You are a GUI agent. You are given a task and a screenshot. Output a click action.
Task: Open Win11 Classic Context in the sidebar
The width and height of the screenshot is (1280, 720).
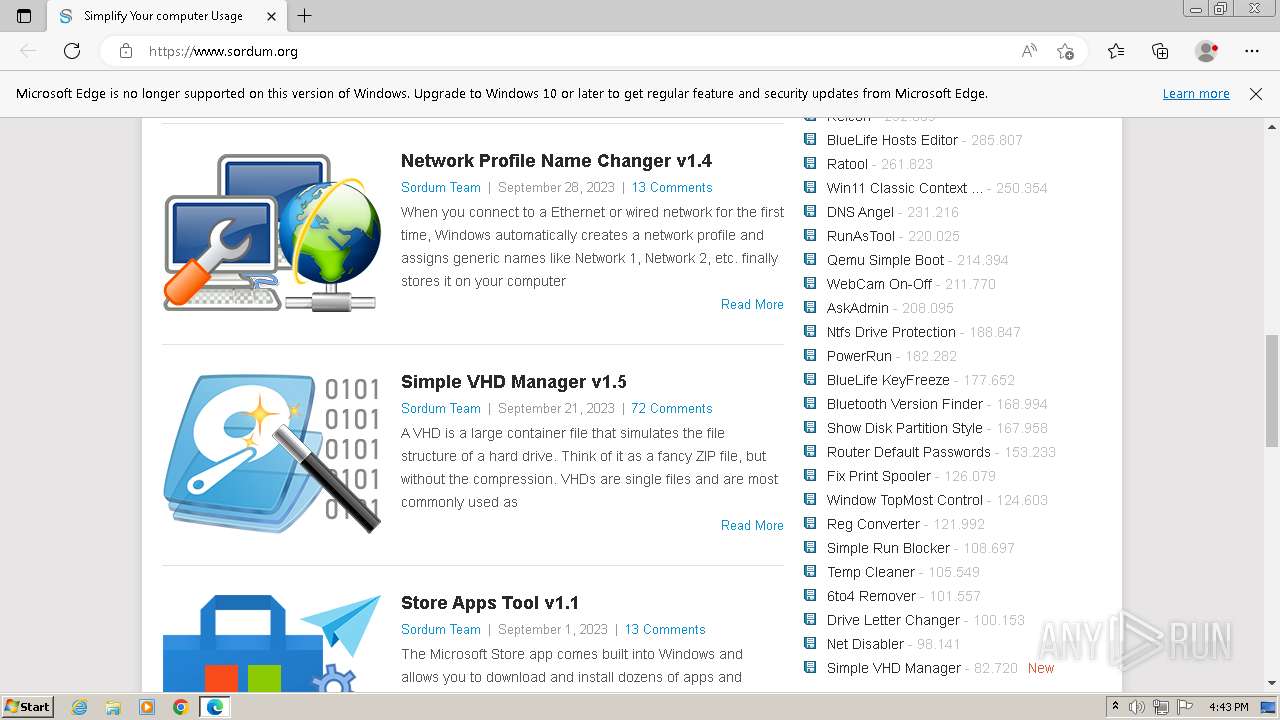pos(905,188)
